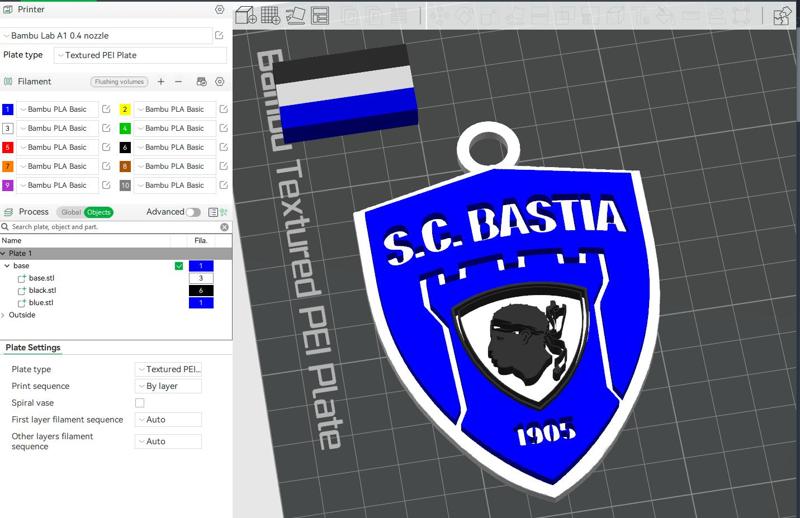Viewport: 800px width, 518px height.
Task: Click the compare presets icon near Advanced
Action: pyautogui.click(x=224, y=212)
